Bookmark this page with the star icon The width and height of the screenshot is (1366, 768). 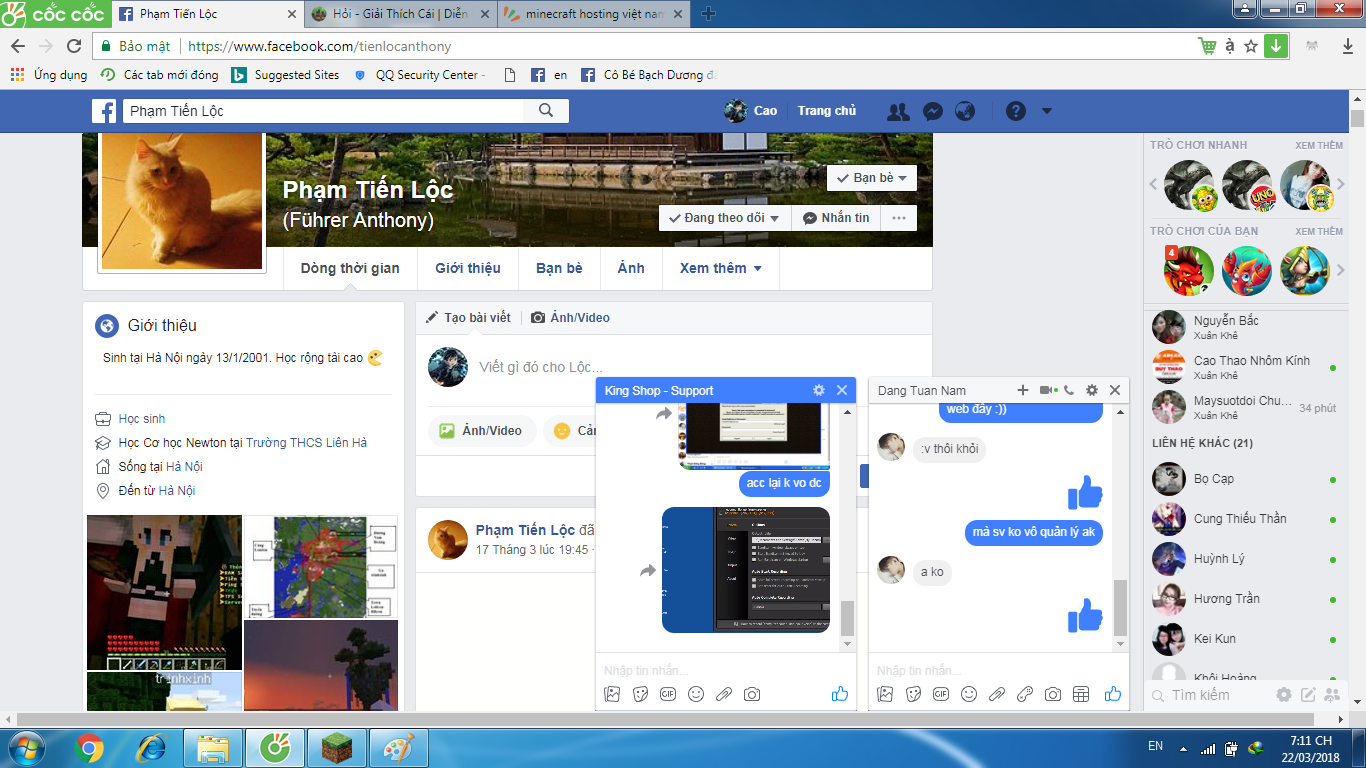(x=1251, y=46)
